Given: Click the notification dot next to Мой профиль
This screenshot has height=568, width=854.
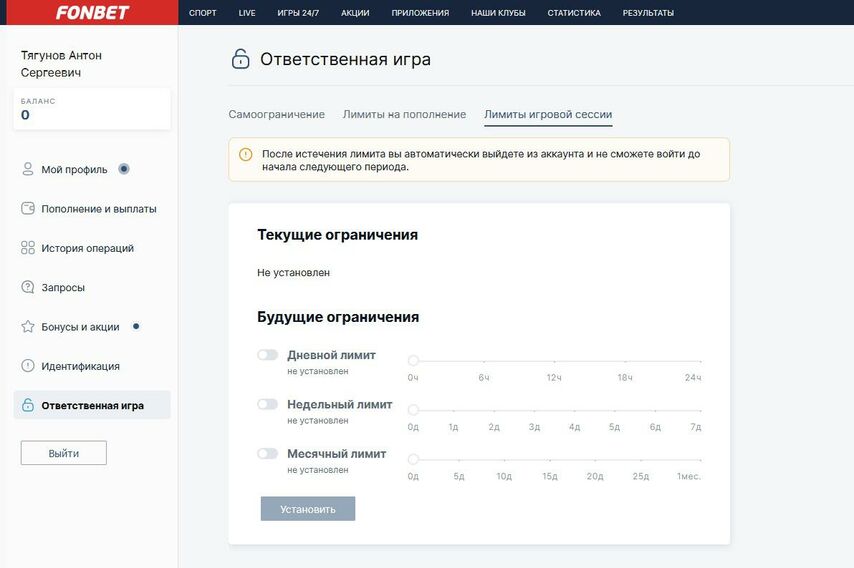Looking at the screenshot, I should click(x=124, y=169).
